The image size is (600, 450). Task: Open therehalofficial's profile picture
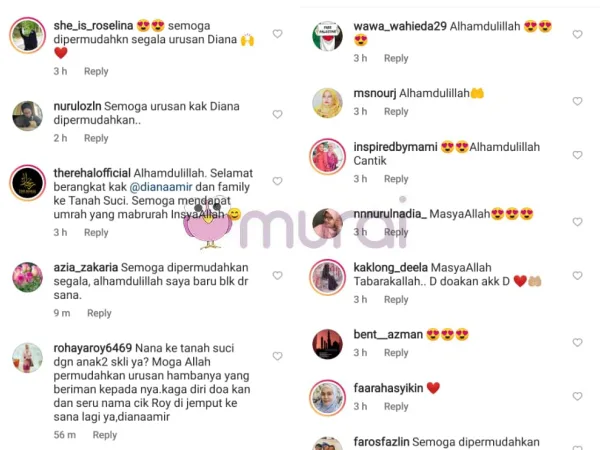pos(28,183)
